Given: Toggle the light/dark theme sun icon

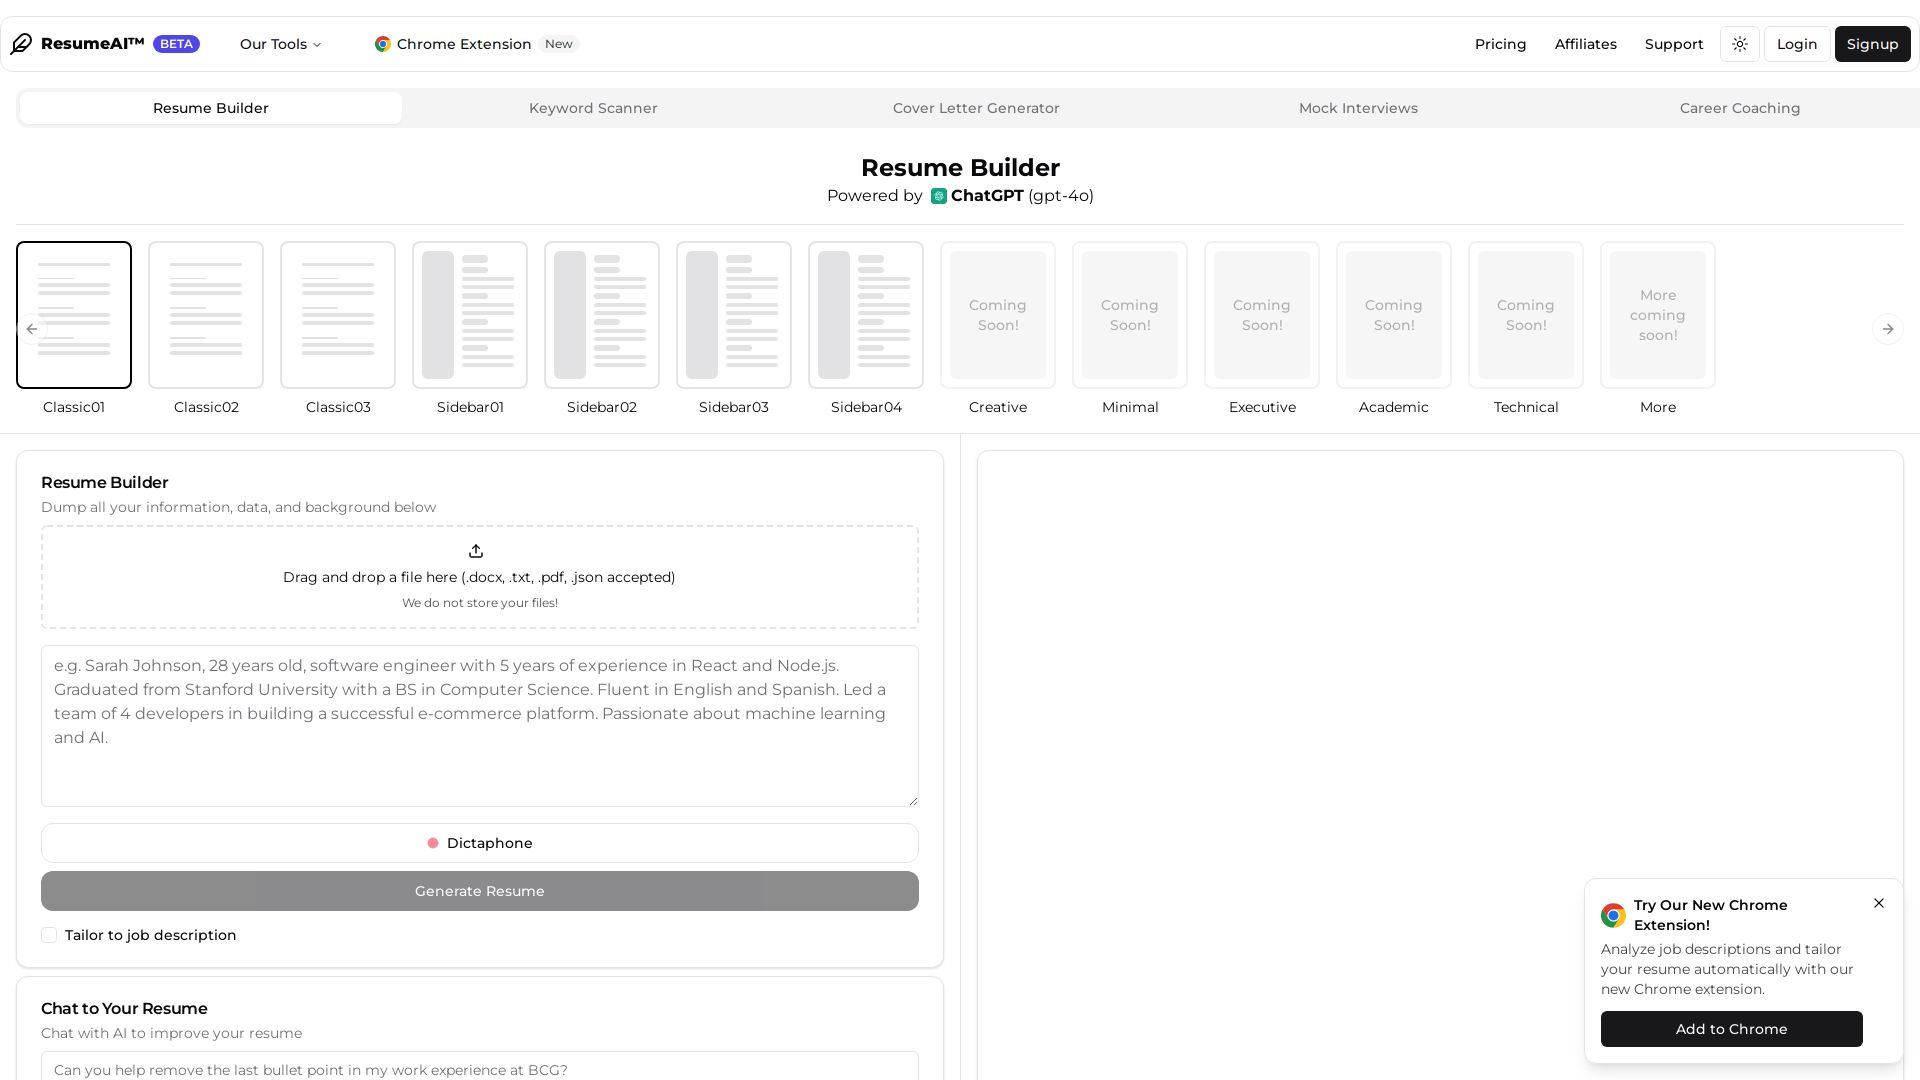Looking at the screenshot, I should point(1740,44).
